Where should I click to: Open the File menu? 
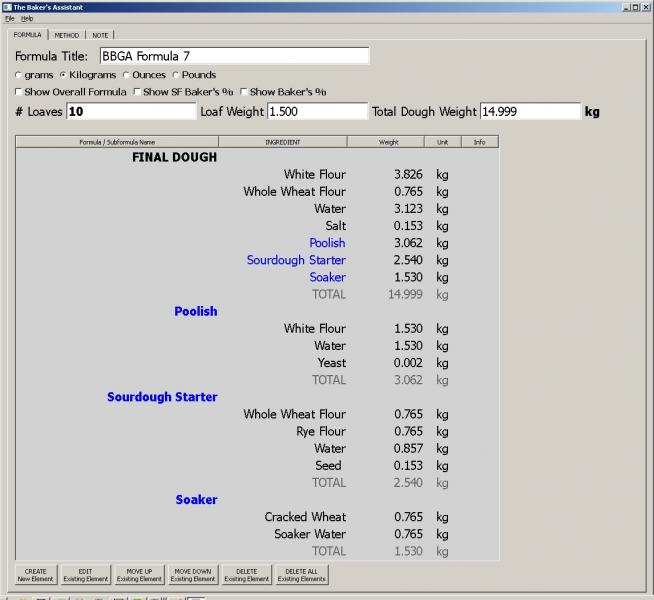pyautogui.click(x=9, y=19)
